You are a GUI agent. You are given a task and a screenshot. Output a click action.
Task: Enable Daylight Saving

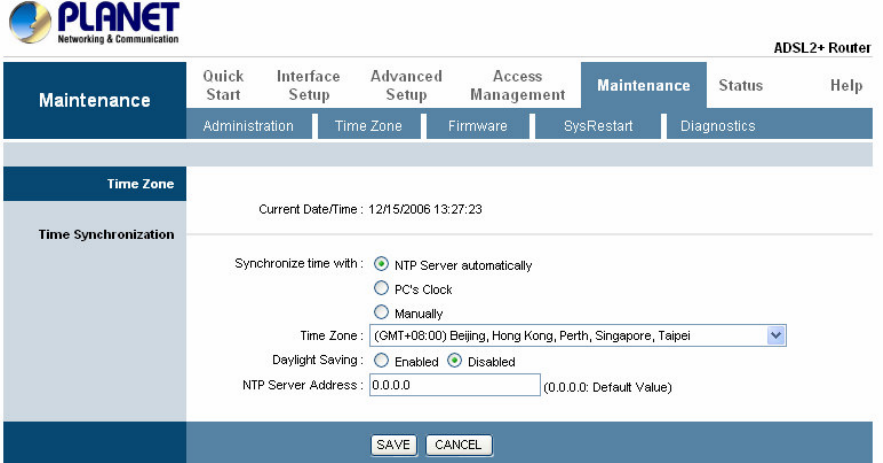(381, 361)
